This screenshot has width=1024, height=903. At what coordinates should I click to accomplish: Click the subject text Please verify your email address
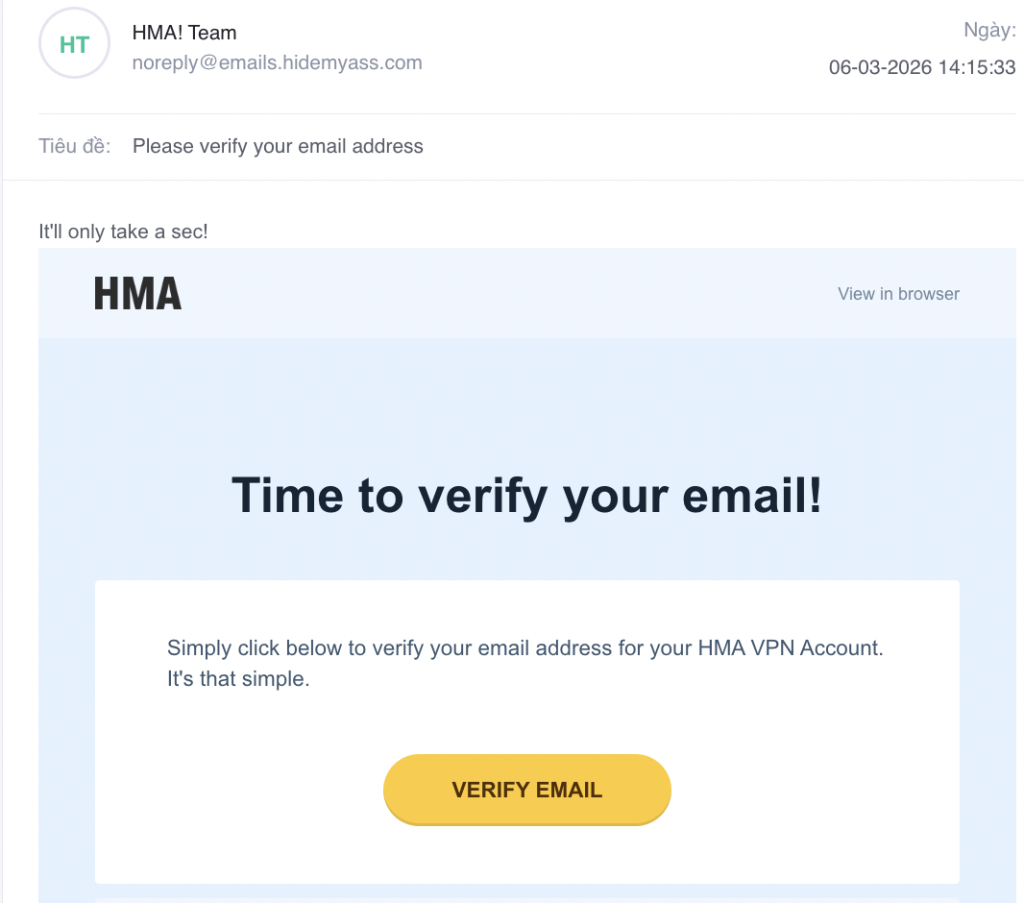click(278, 146)
